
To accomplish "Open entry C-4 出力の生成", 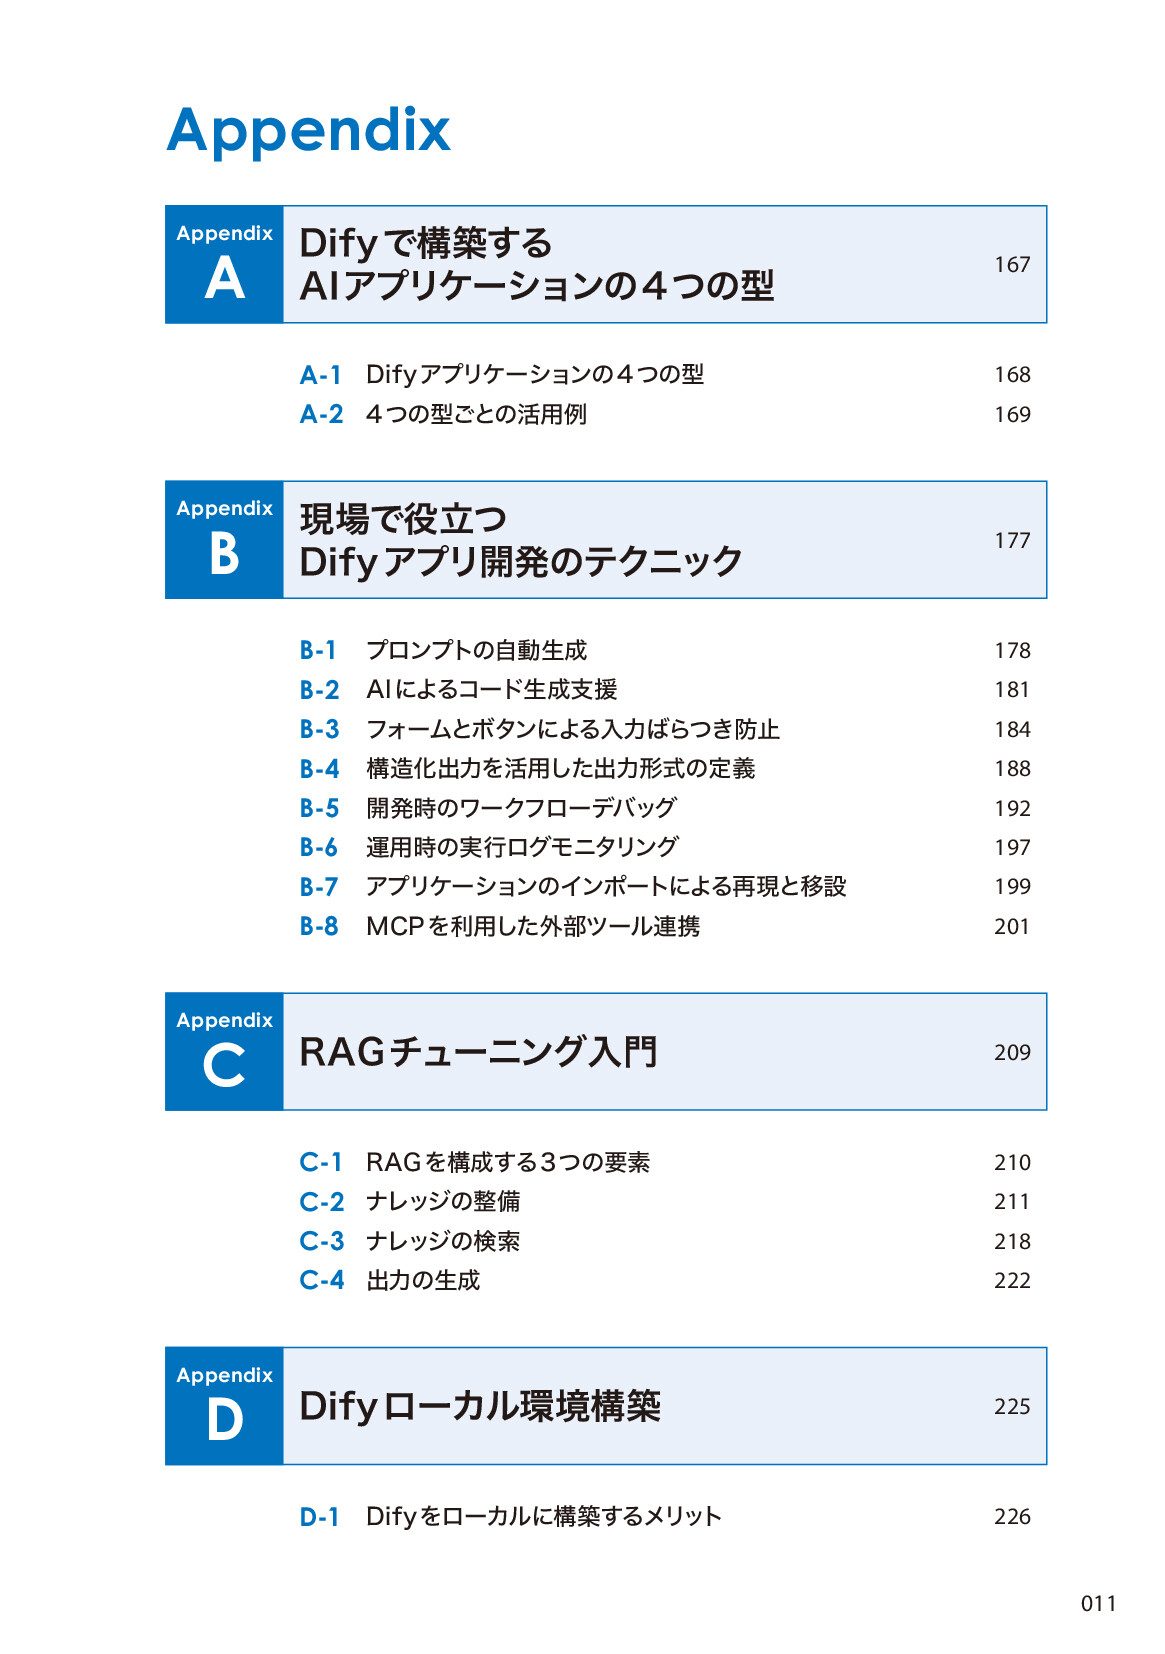I will tap(423, 1281).
